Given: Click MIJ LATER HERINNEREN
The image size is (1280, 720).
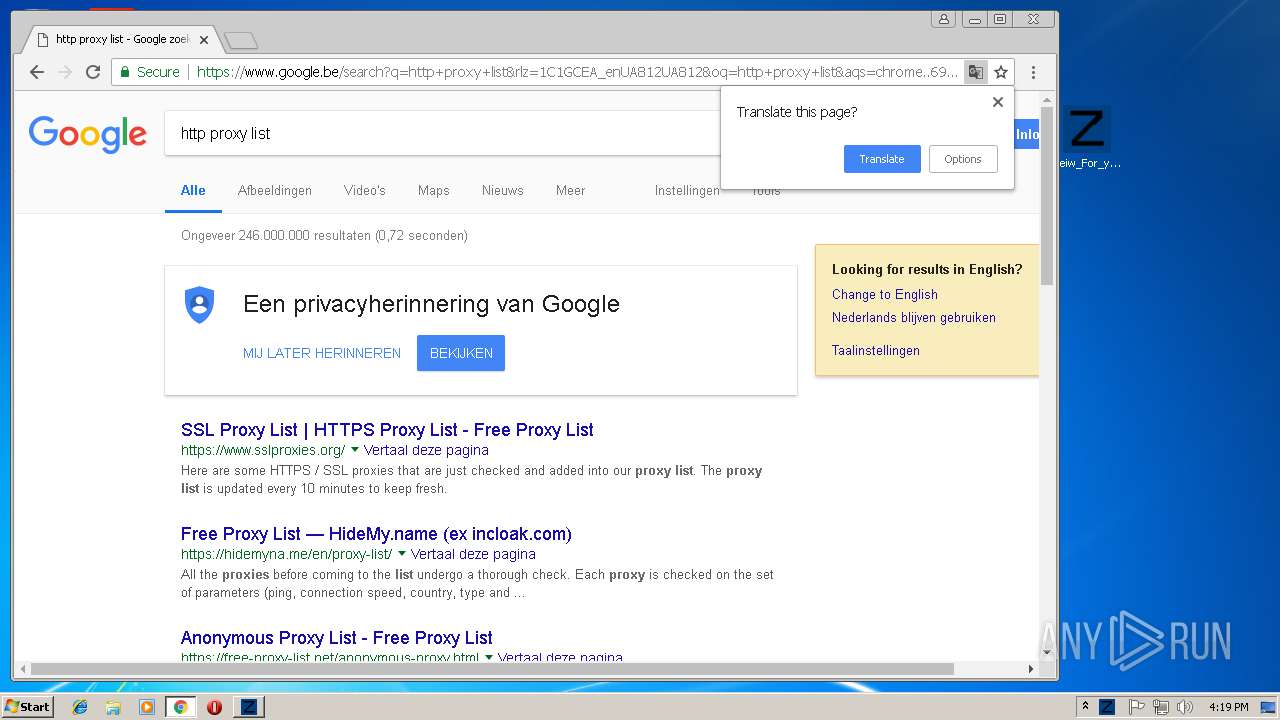Looking at the screenshot, I should [x=322, y=353].
